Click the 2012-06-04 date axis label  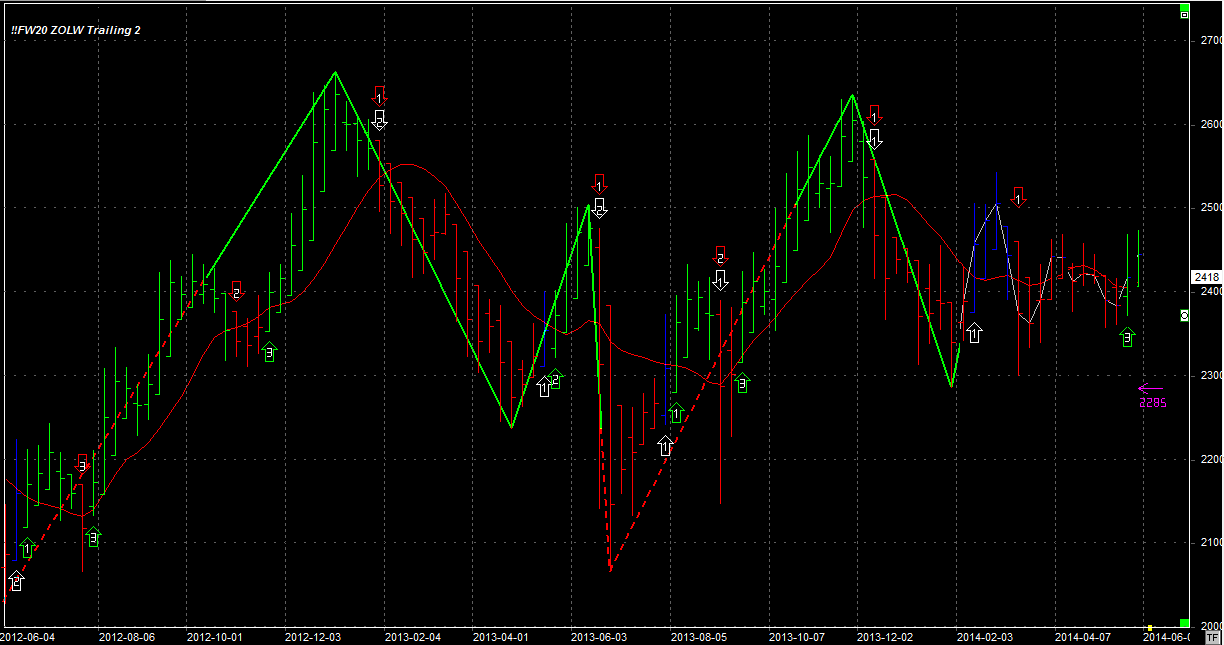[x=28, y=636]
